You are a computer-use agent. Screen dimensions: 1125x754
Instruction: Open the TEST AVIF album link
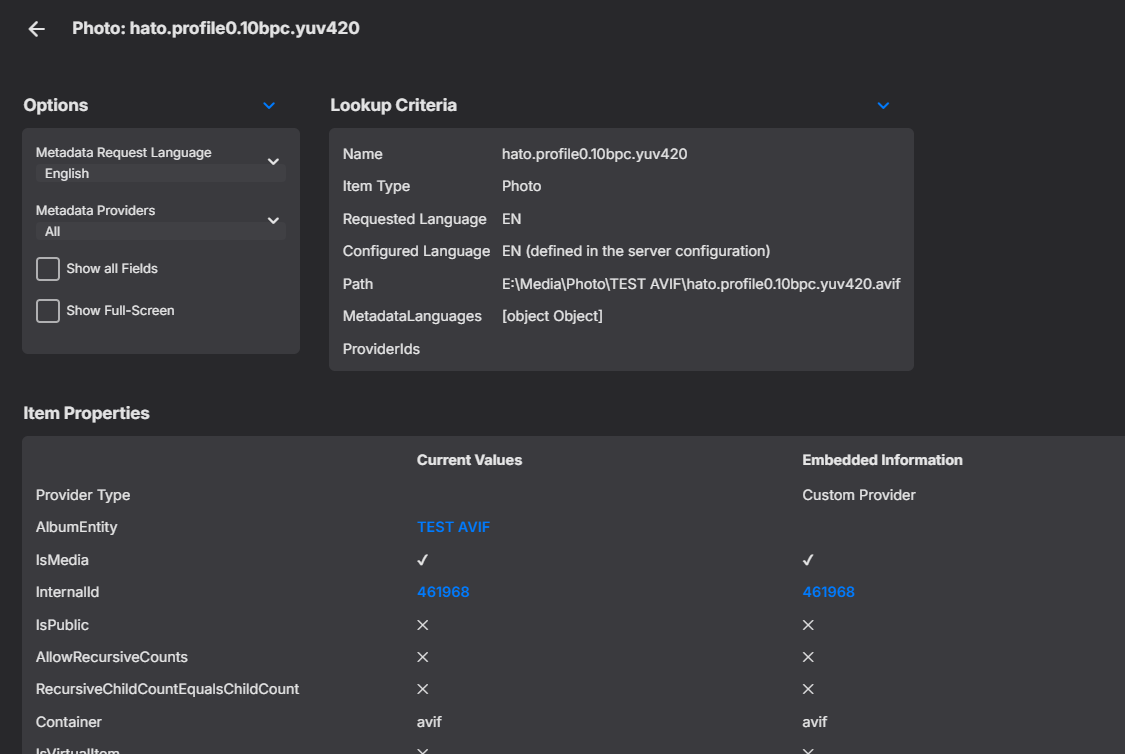point(453,527)
